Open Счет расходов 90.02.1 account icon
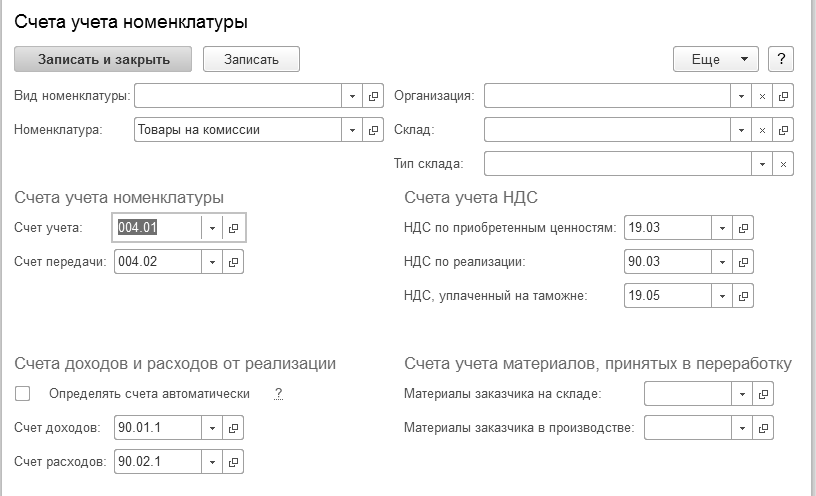816x496 pixels. (x=233, y=462)
